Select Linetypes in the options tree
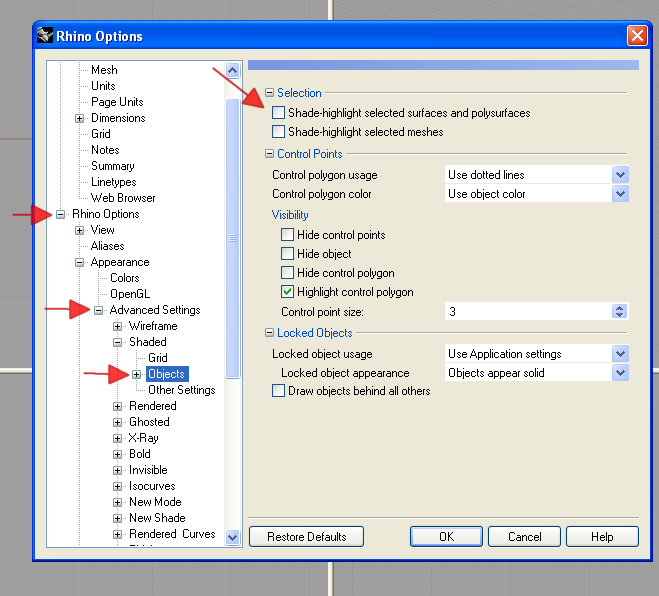 click(x=113, y=182)
